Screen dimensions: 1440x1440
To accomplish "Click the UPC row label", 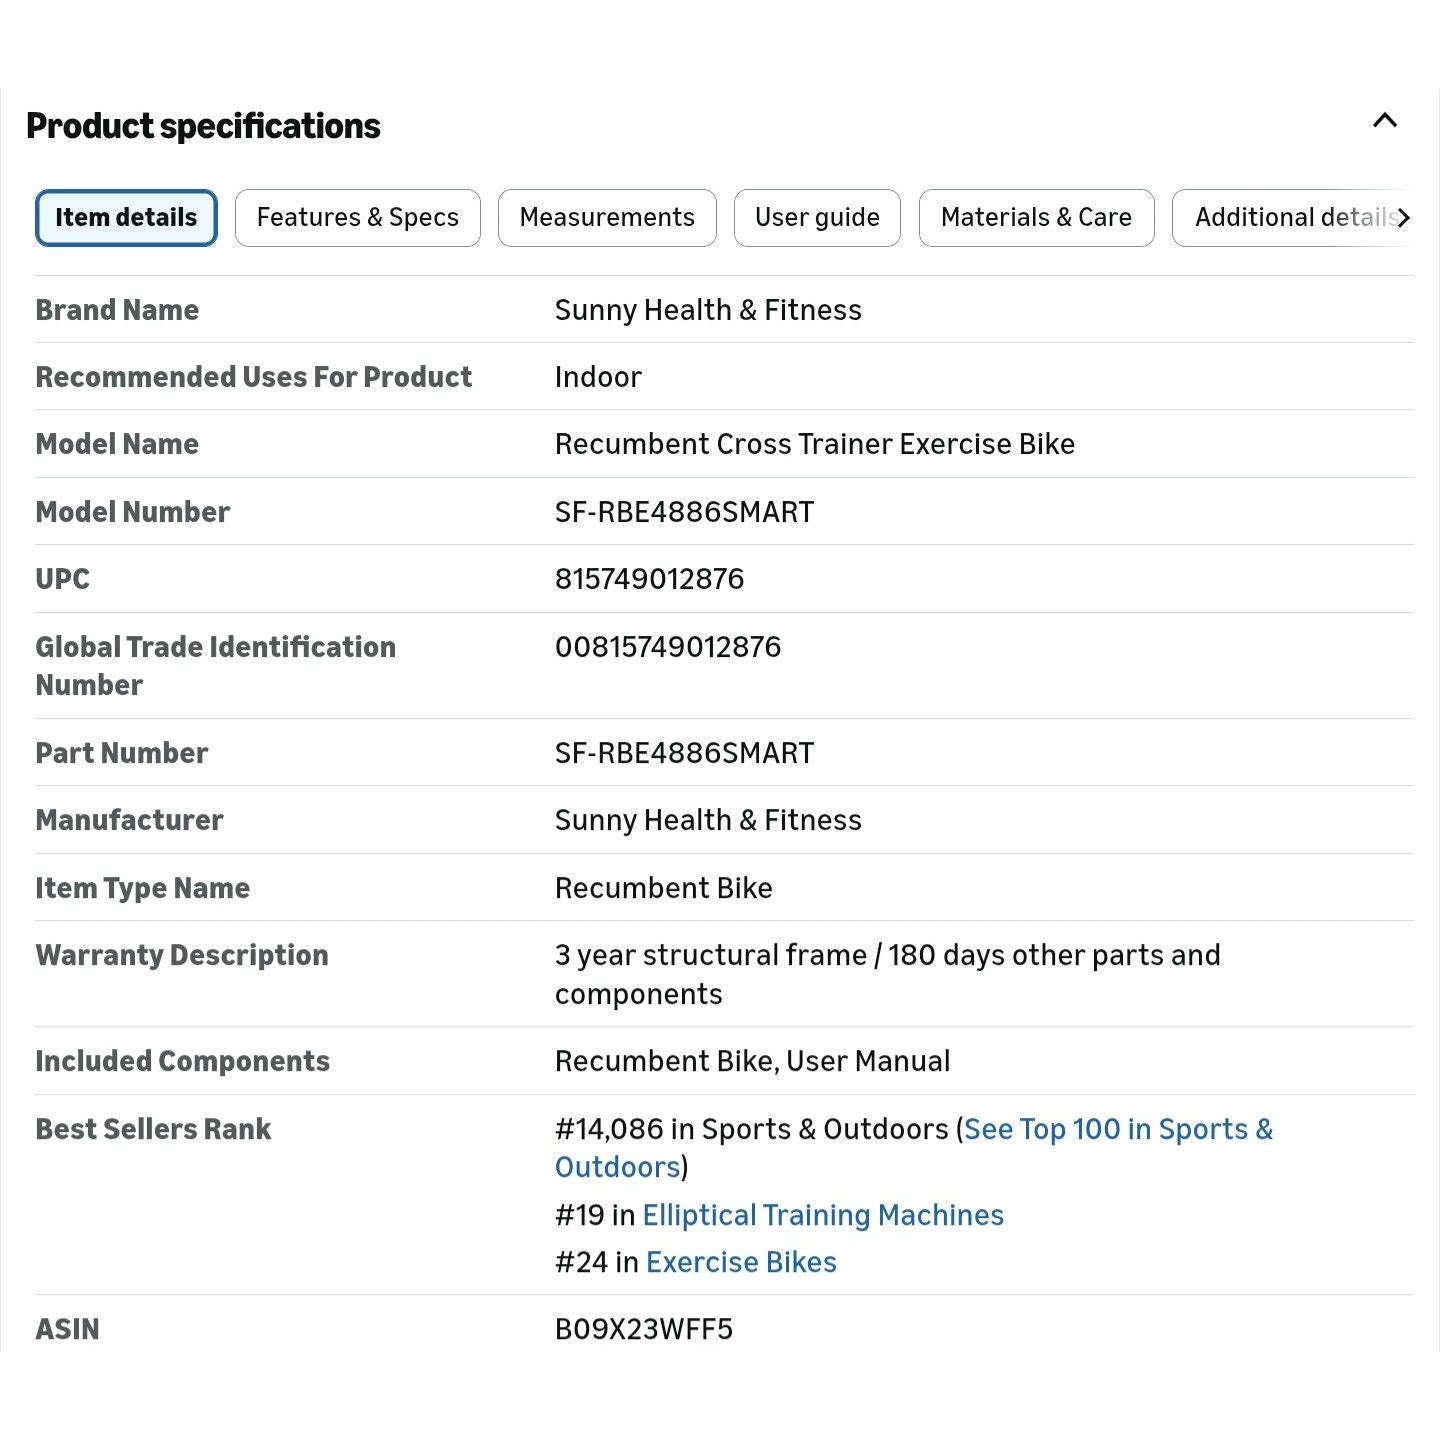I will coord(63,579).
